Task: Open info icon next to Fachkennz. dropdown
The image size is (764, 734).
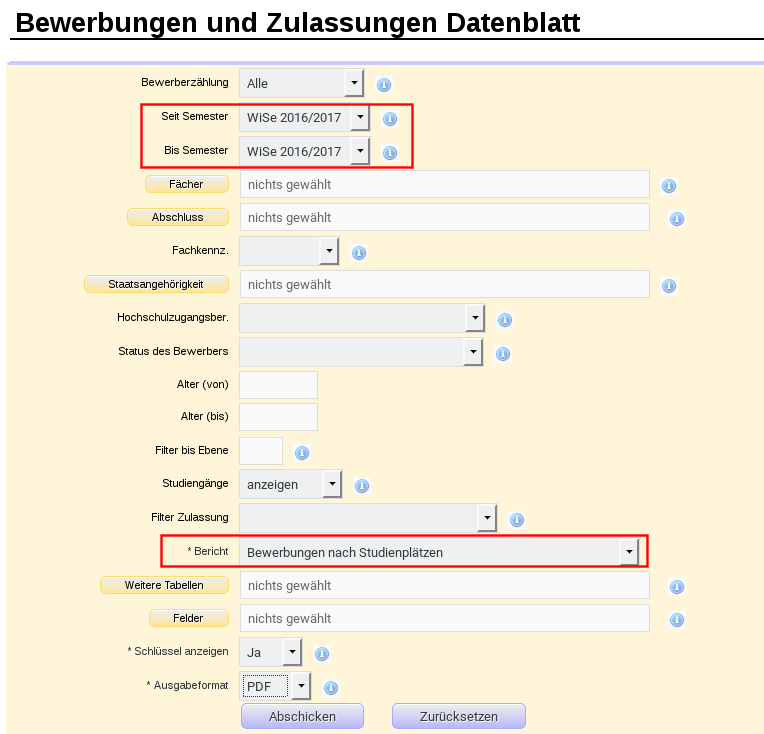Action: (x=359, y=253)
